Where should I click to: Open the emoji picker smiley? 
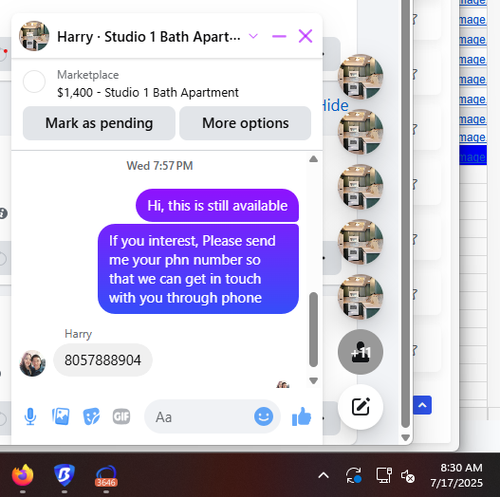[x=263, y=417]
